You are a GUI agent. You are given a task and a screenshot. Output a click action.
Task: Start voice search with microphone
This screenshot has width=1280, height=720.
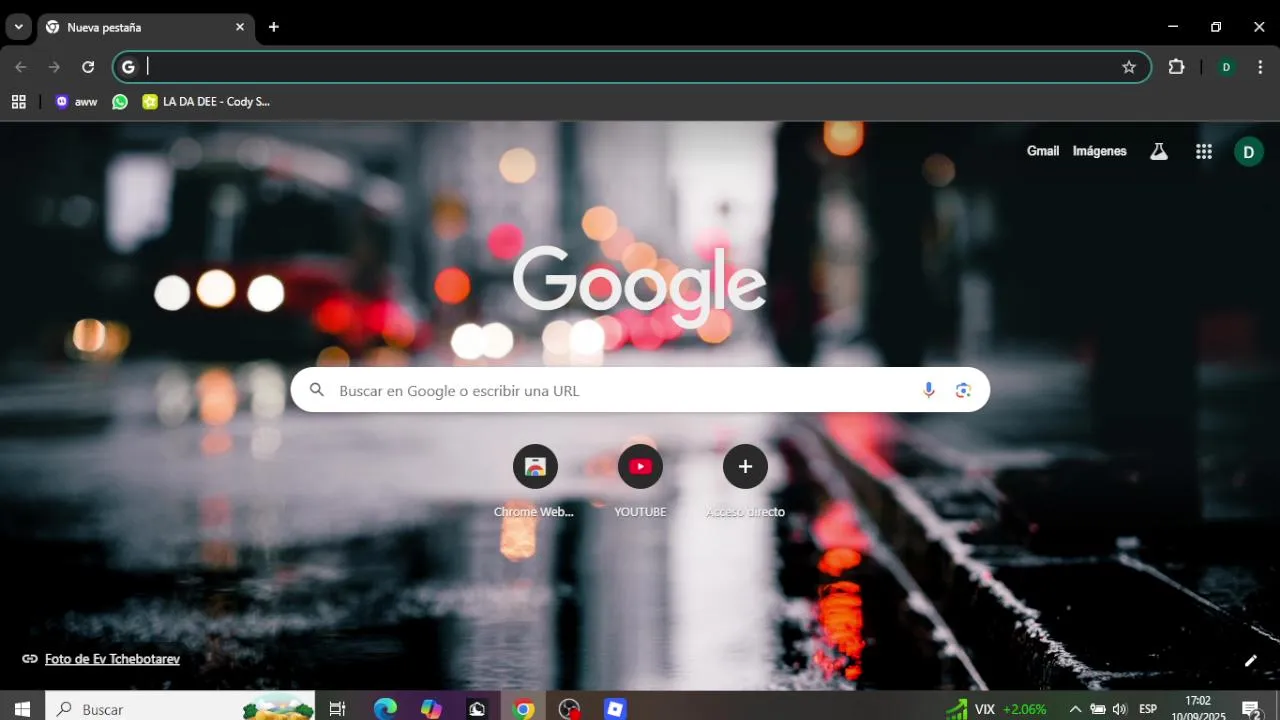pos(929,390)
